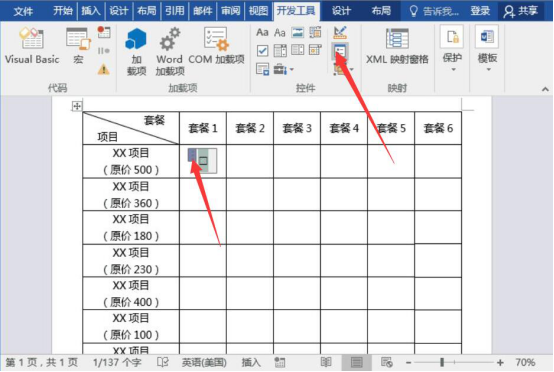Insert a rich text Aa content control
This screenshot has height=372, width=554.
point(262,33)
